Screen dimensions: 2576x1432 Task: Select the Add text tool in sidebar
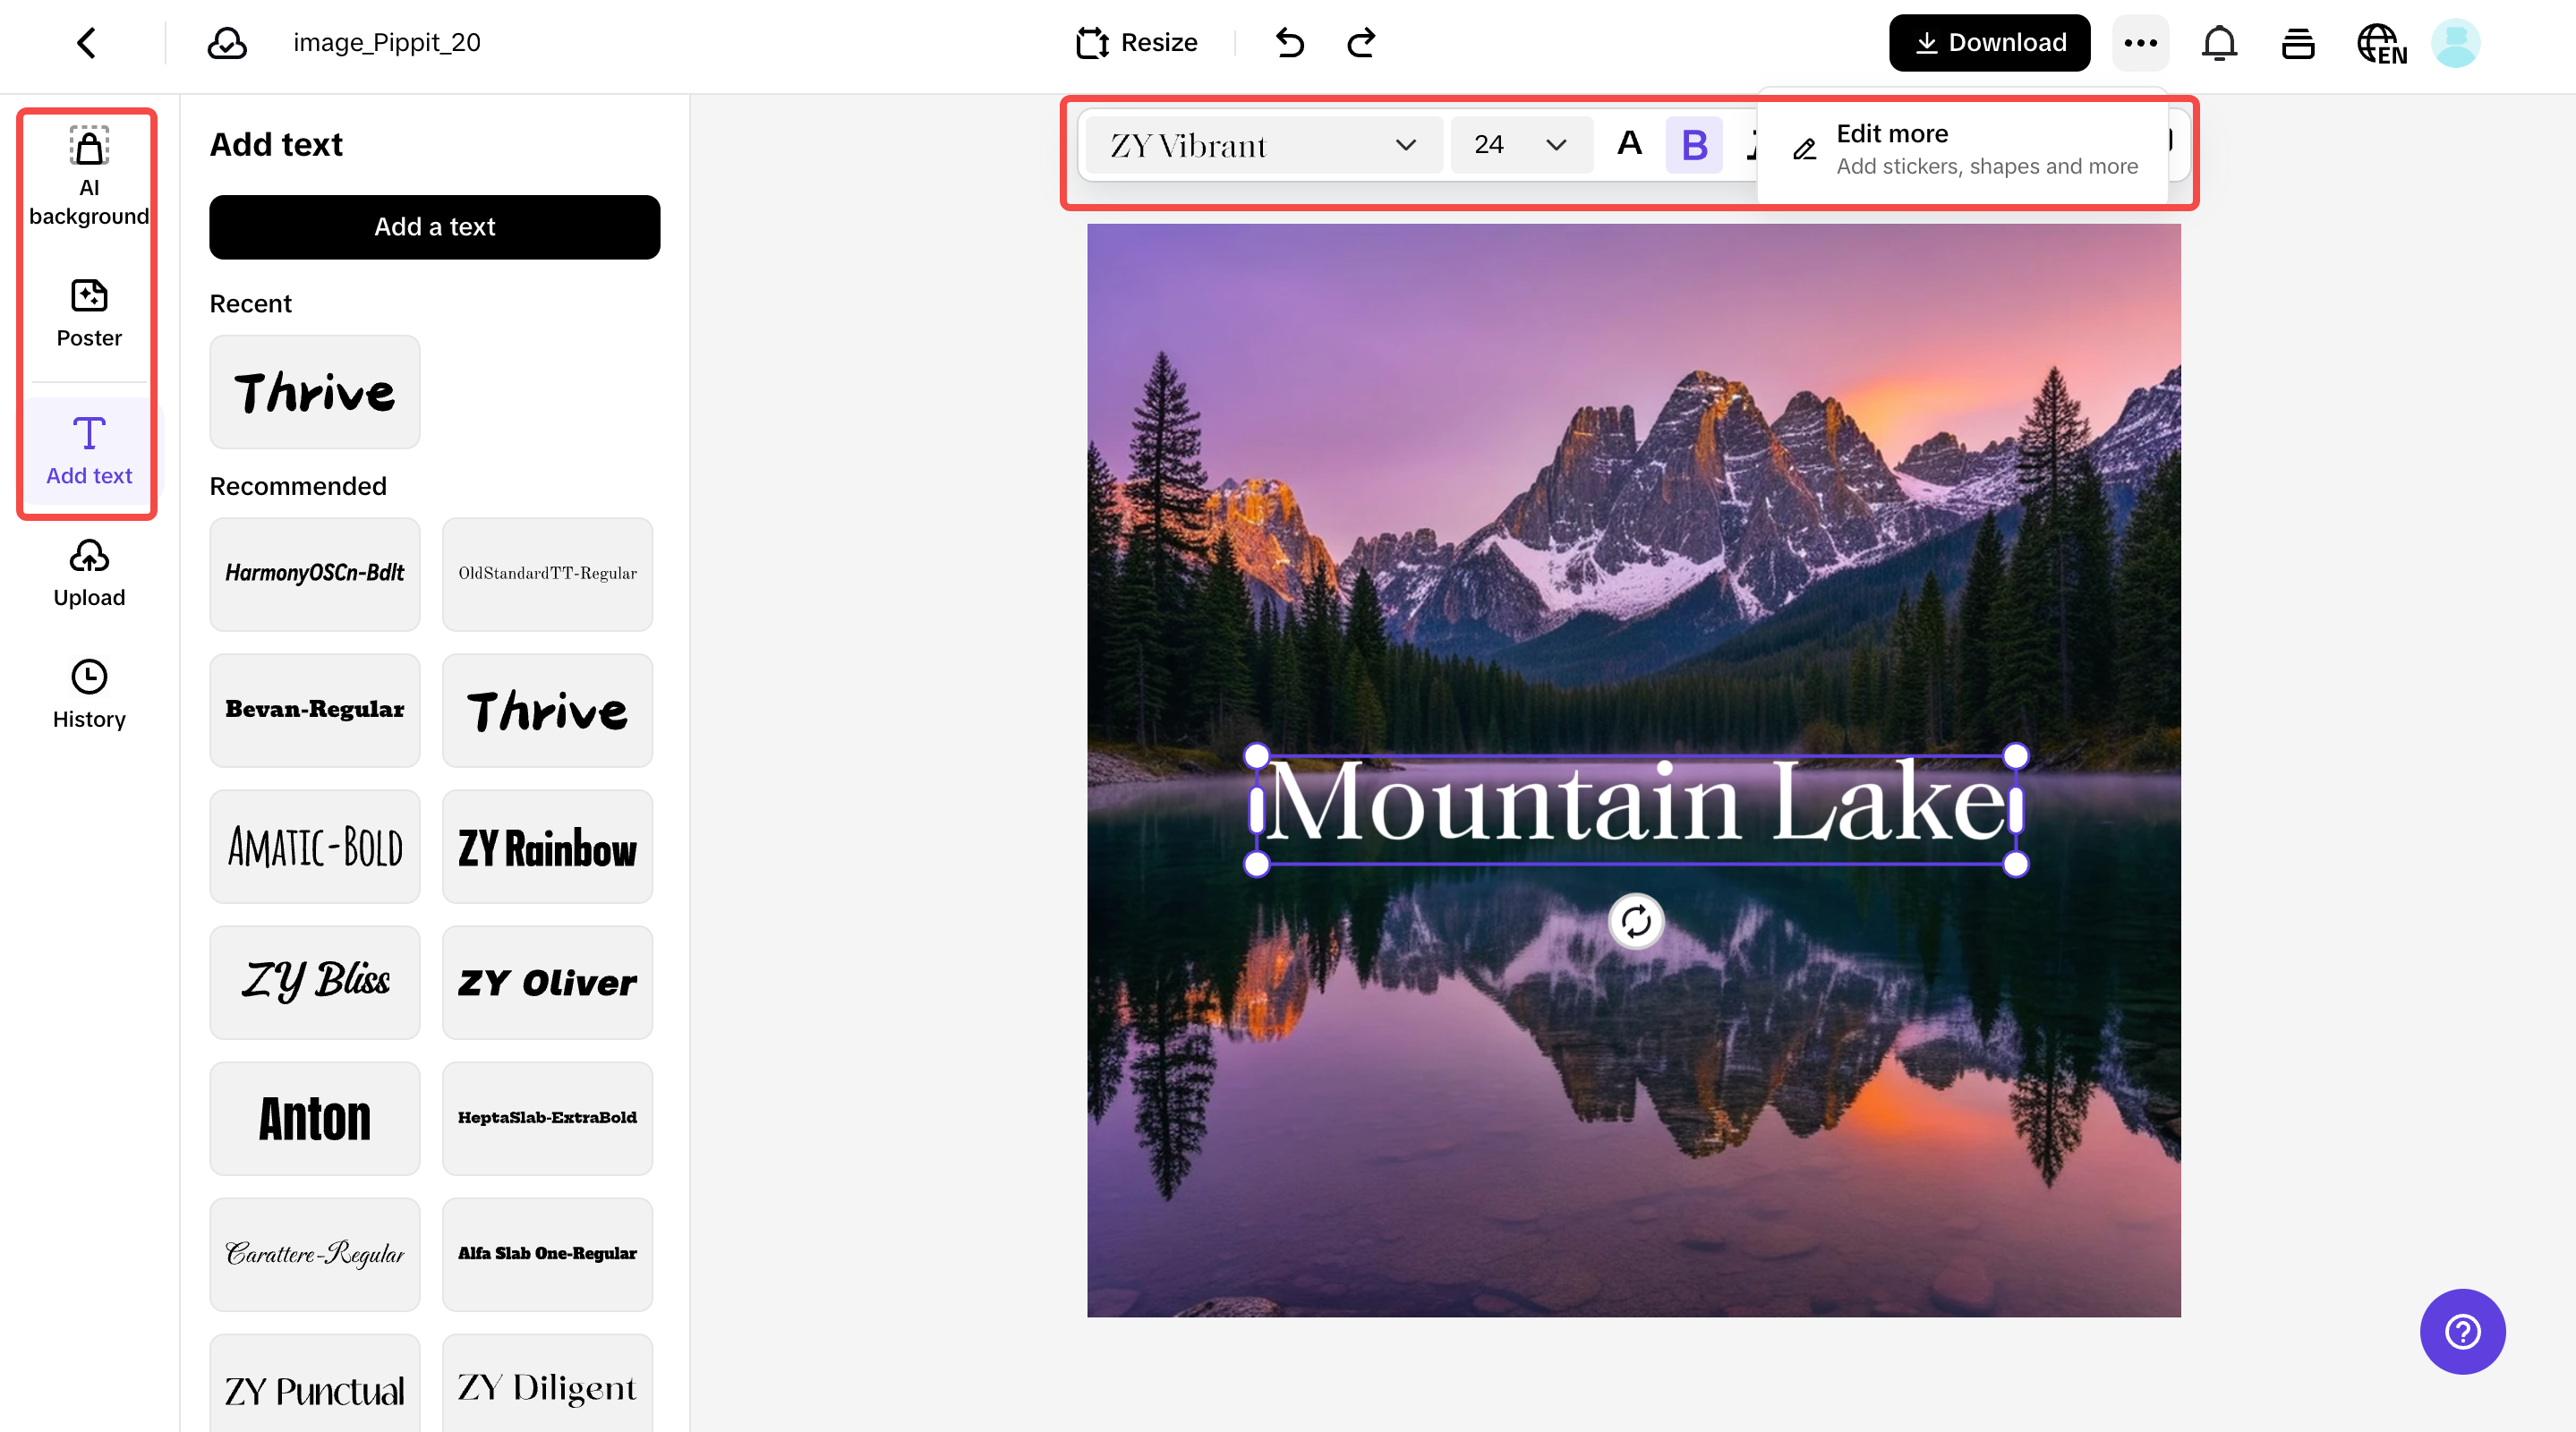click(88, 450)
